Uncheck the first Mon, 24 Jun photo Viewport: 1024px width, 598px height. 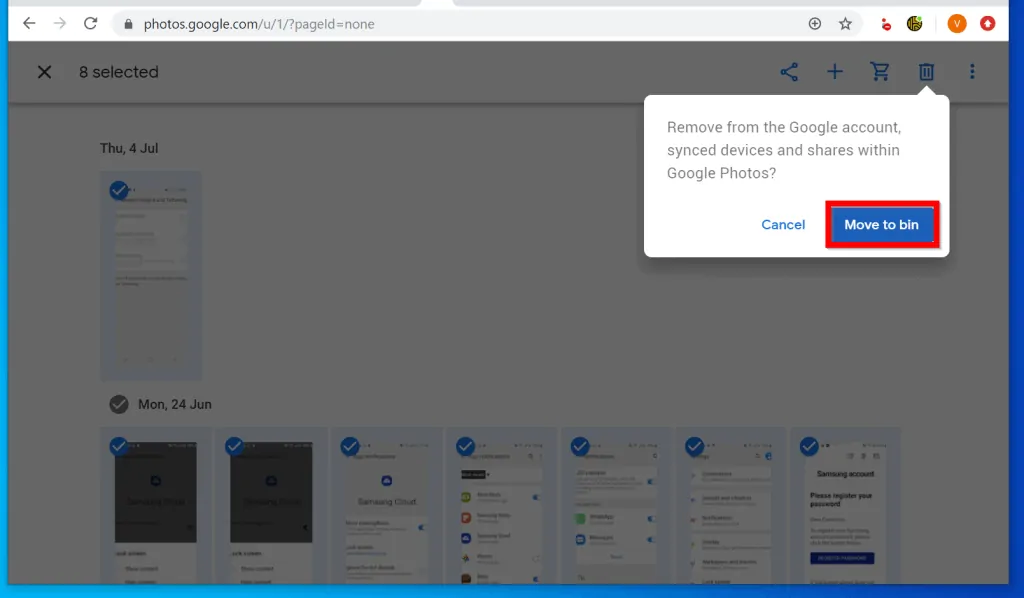119,446
